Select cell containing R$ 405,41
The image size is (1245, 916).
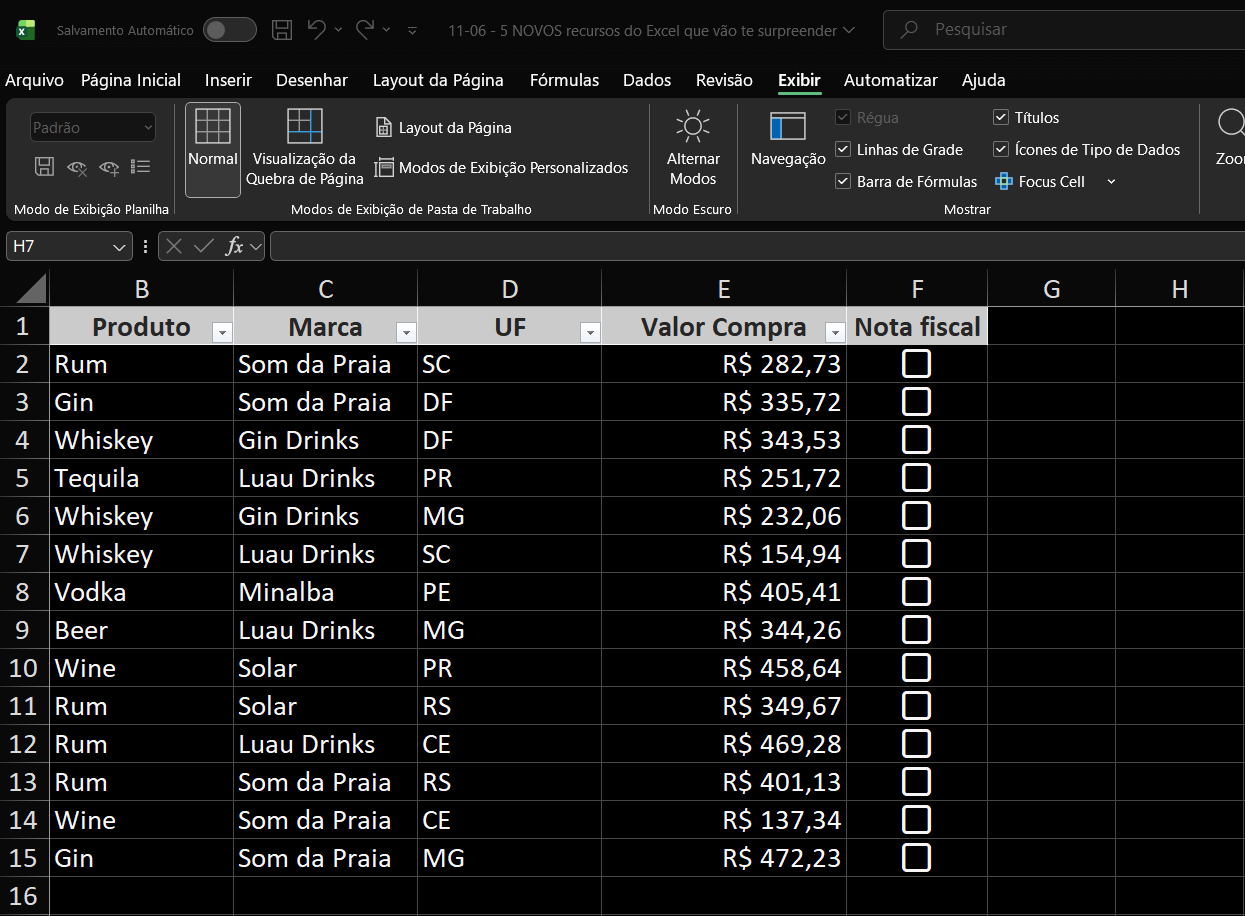pyautogui.click(x=724, y=592)
